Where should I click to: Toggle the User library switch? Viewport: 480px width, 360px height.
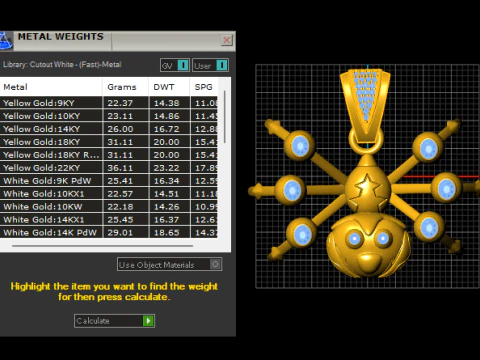(x=210, y=65)
